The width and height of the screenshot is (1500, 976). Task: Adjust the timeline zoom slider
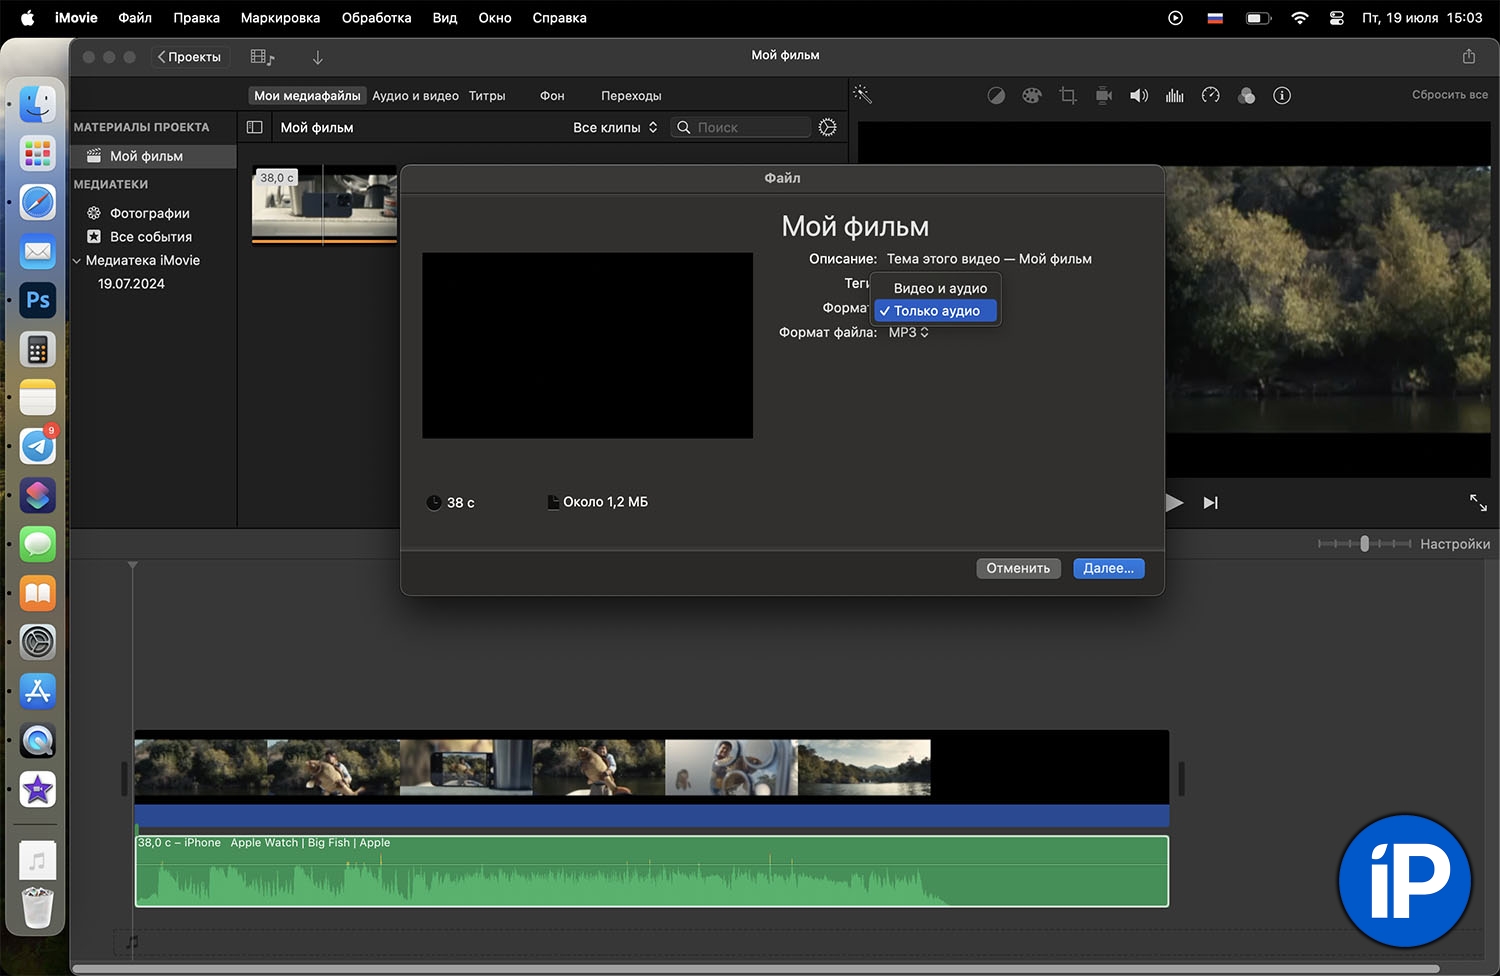pos(1364,544)
